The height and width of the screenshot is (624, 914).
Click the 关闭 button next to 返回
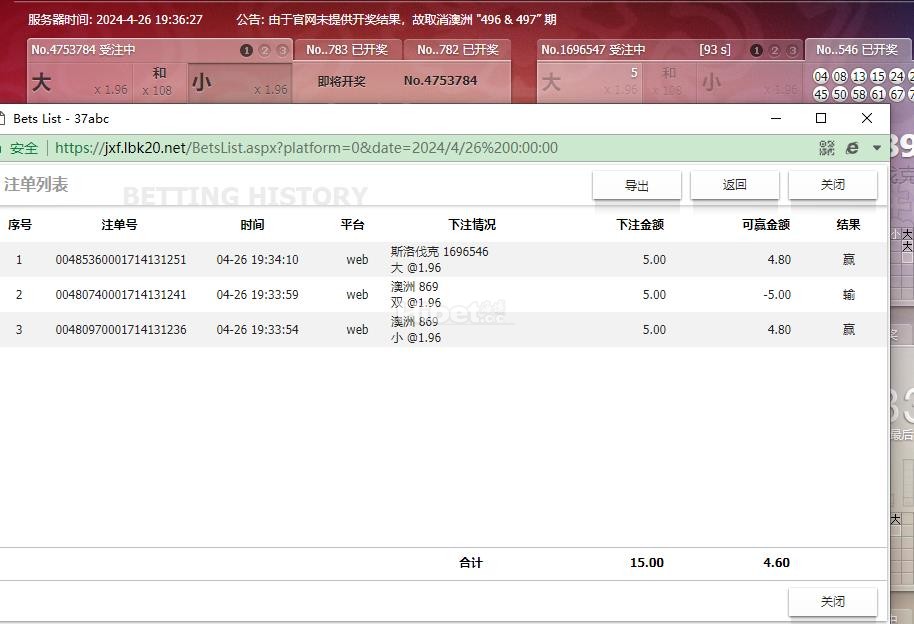click(832, 185)
